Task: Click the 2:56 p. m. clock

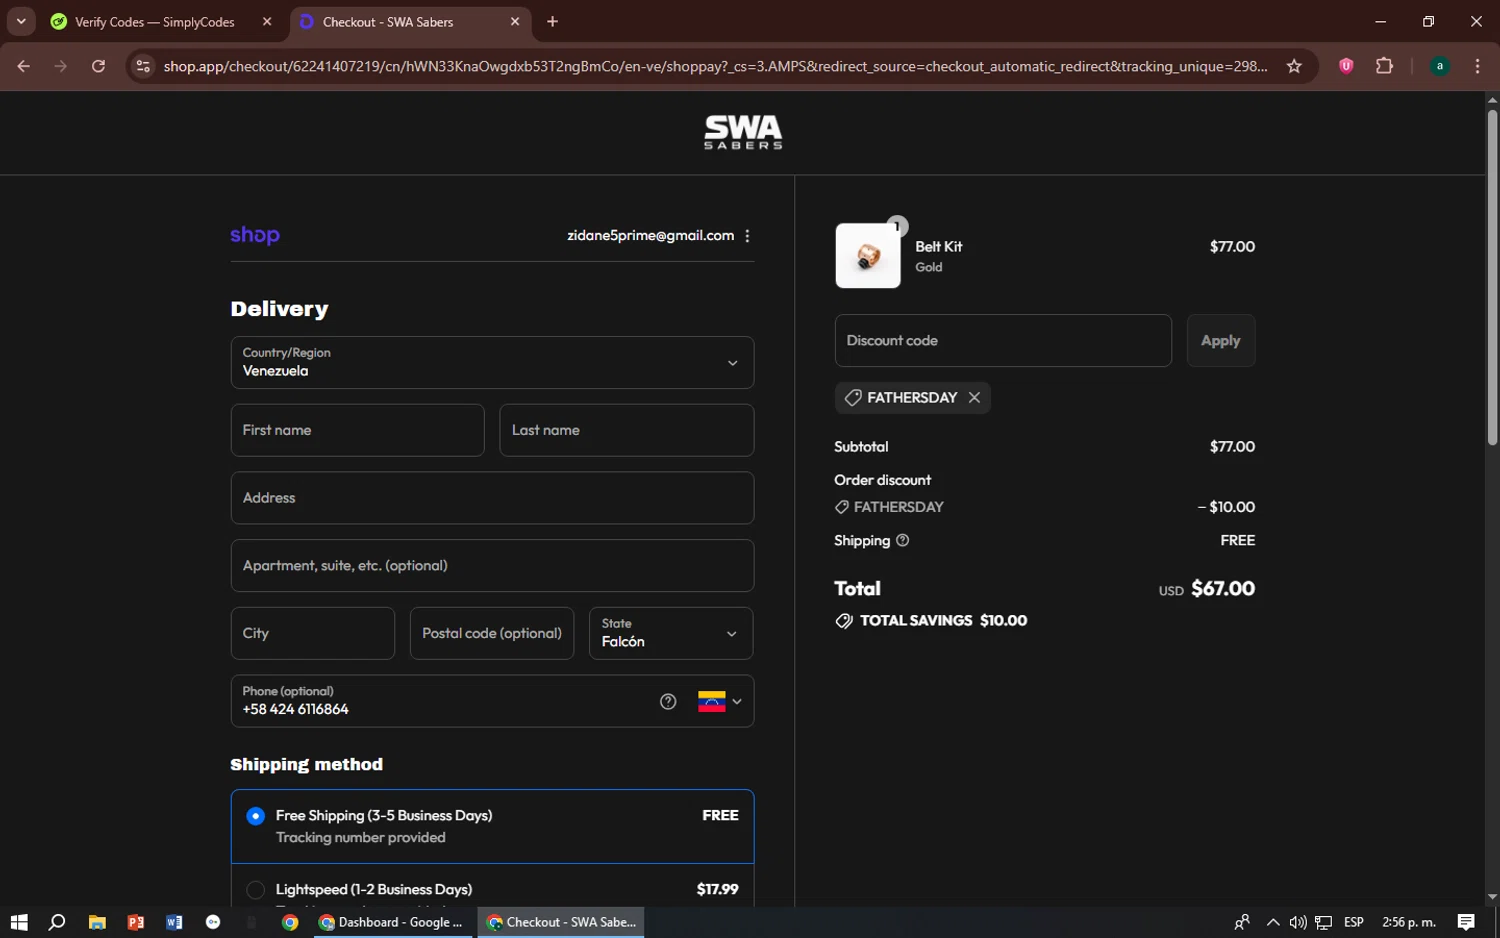Action: [1408, 922]
